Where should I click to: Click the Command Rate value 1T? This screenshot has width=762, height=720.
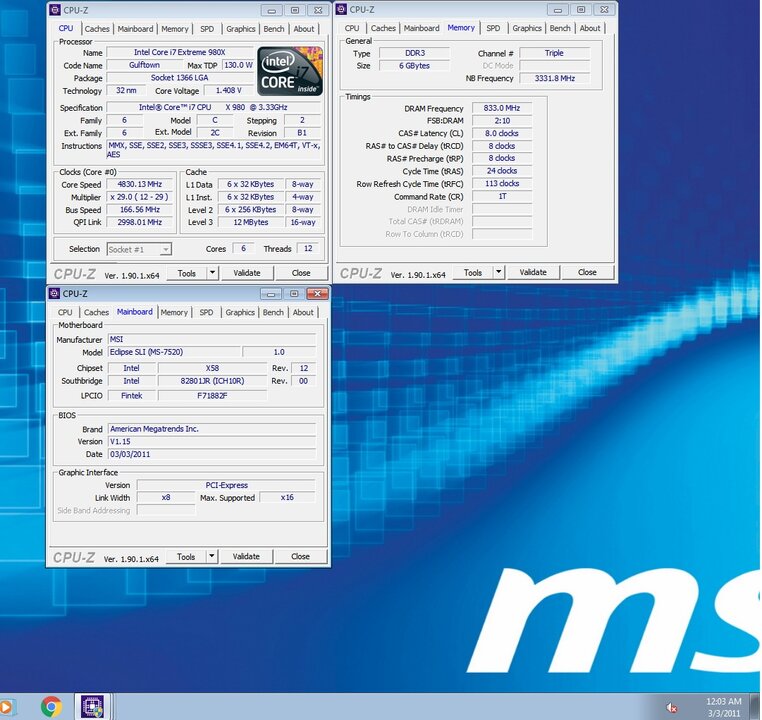point(502,196)
